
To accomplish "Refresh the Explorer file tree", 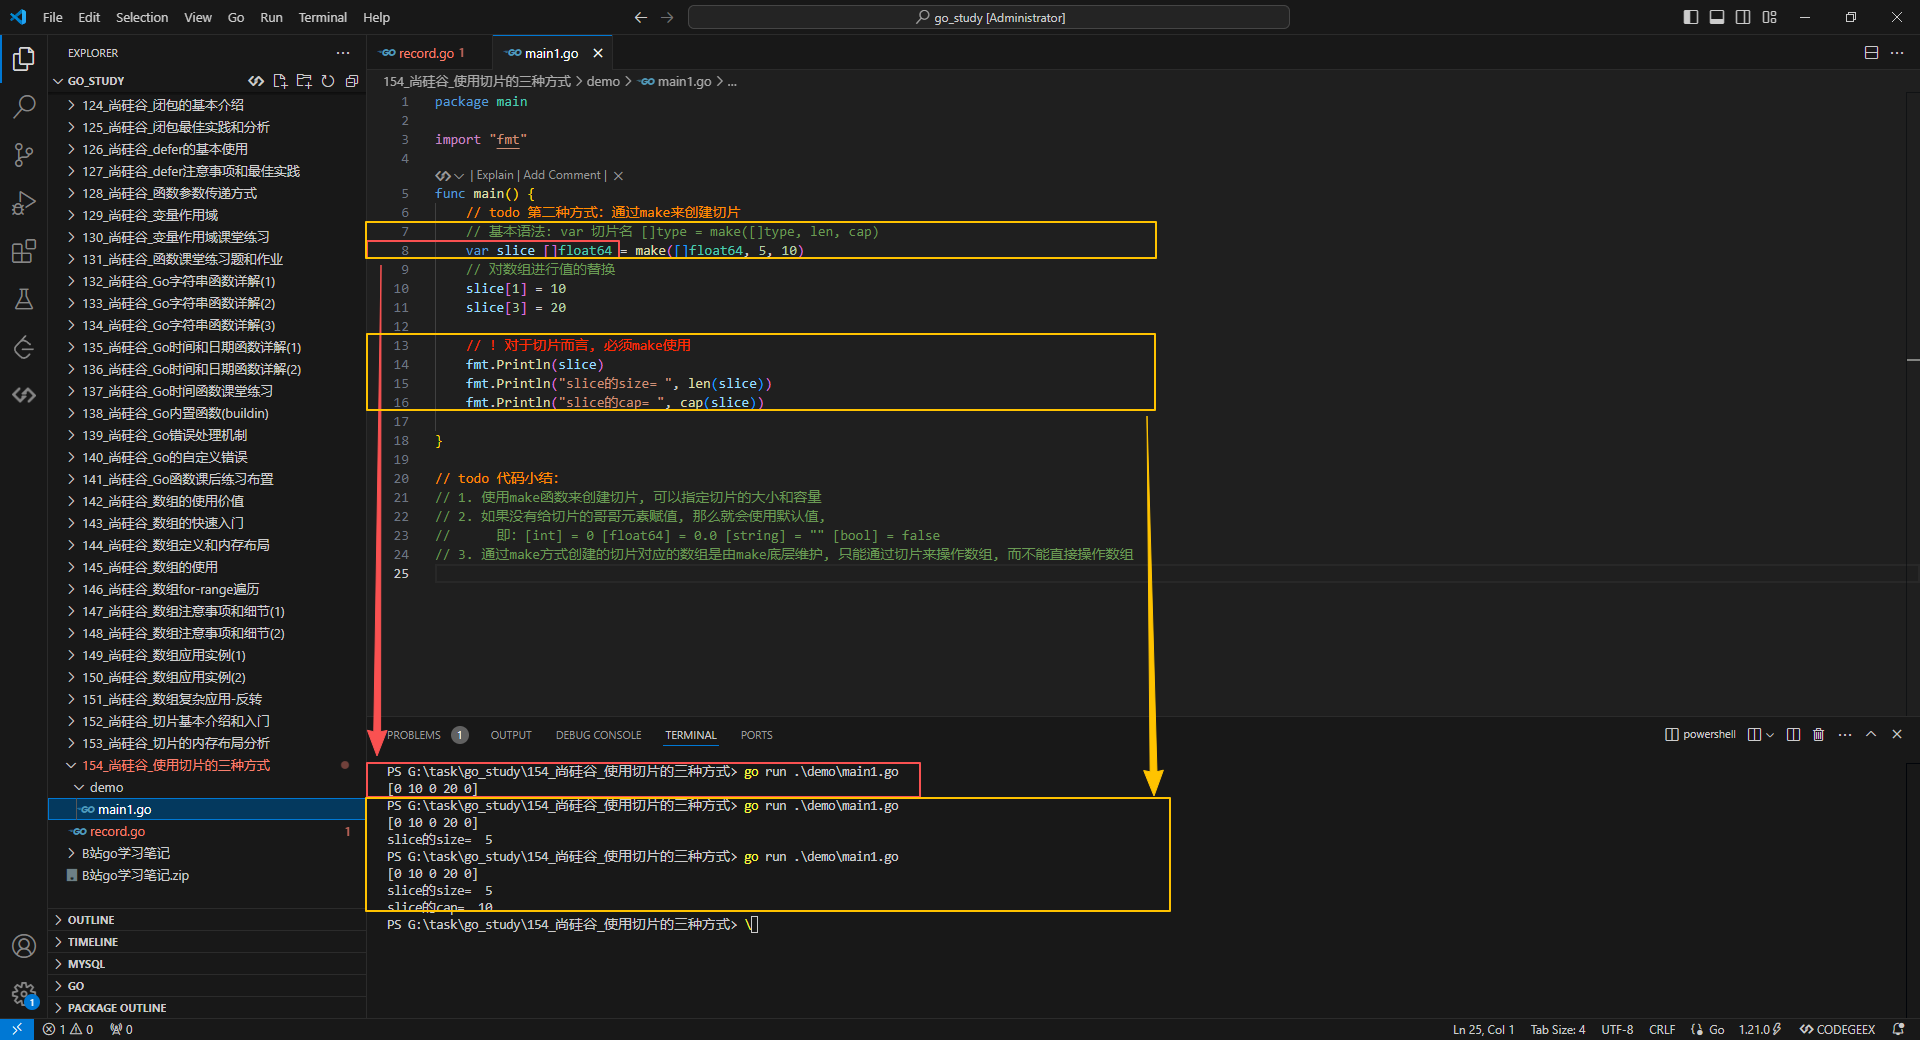I will pos(328,81).
